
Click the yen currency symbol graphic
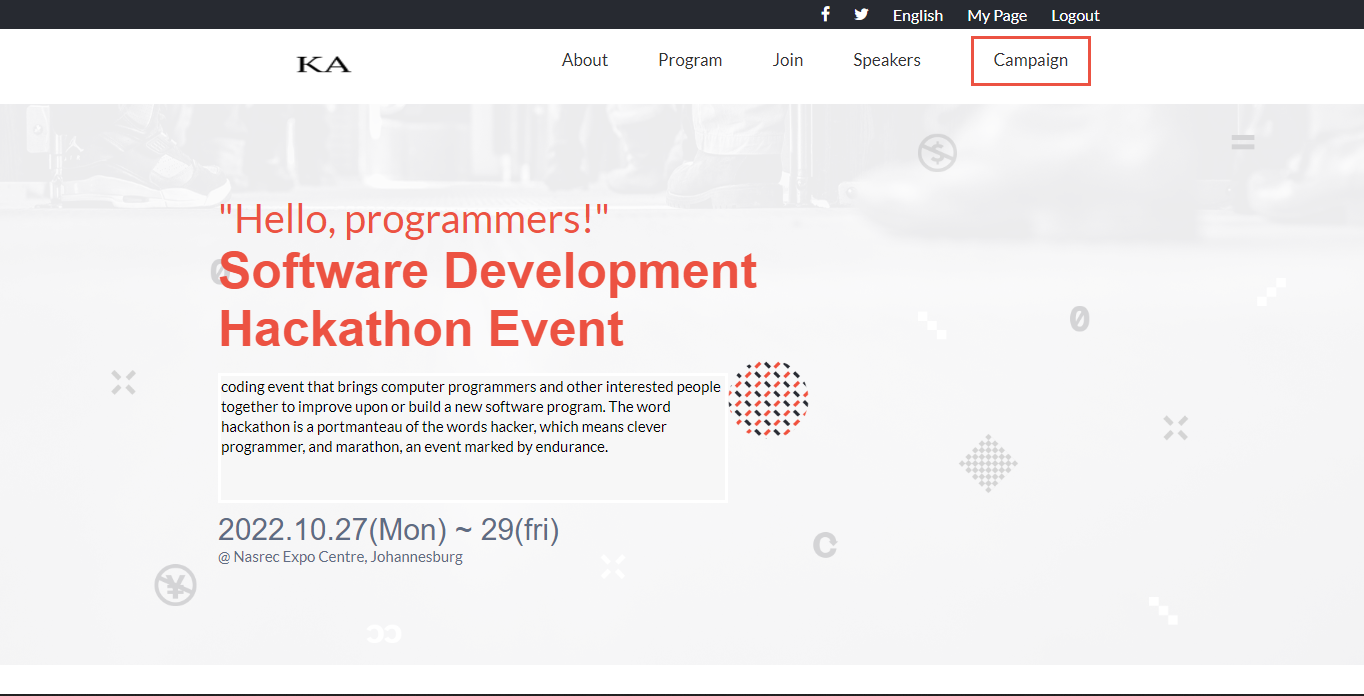click(175, 587)
